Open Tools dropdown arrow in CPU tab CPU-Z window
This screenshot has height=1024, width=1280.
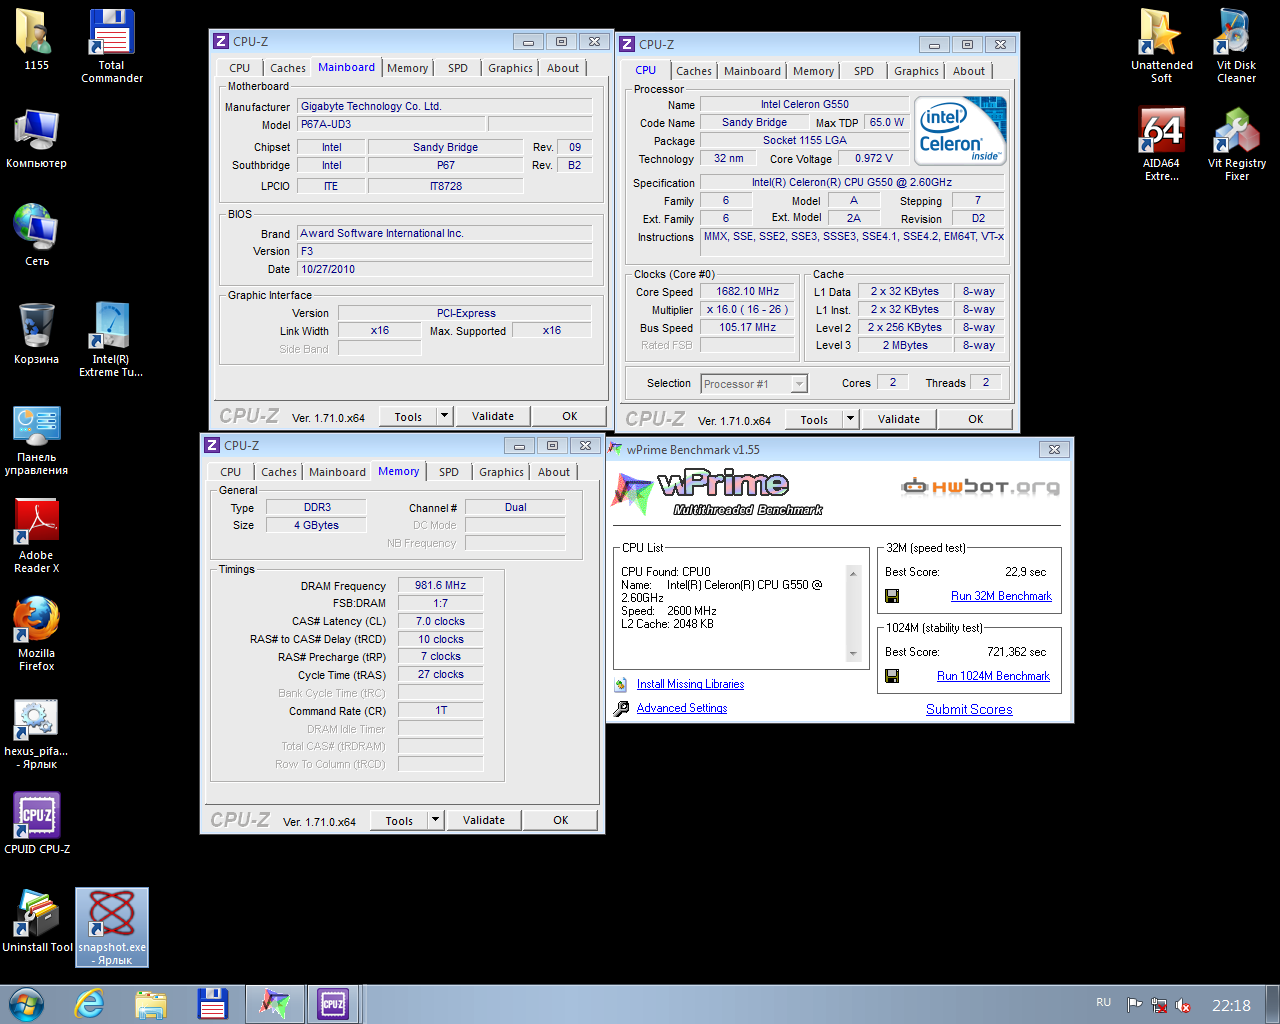851,419
